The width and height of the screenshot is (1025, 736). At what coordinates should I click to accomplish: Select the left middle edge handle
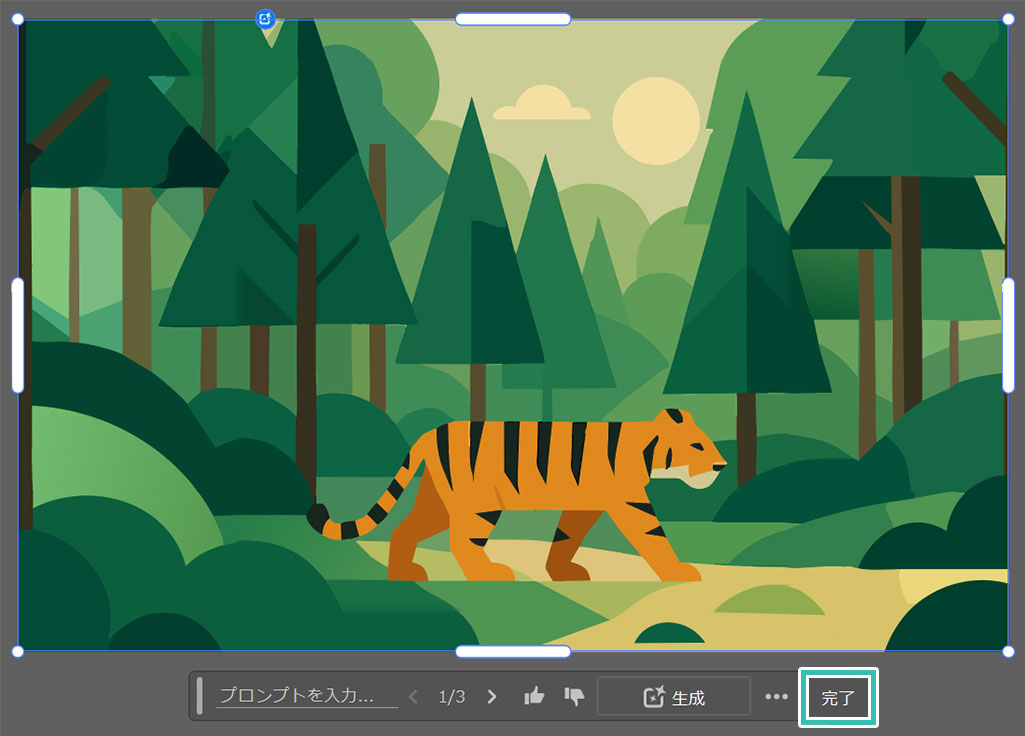18,335
